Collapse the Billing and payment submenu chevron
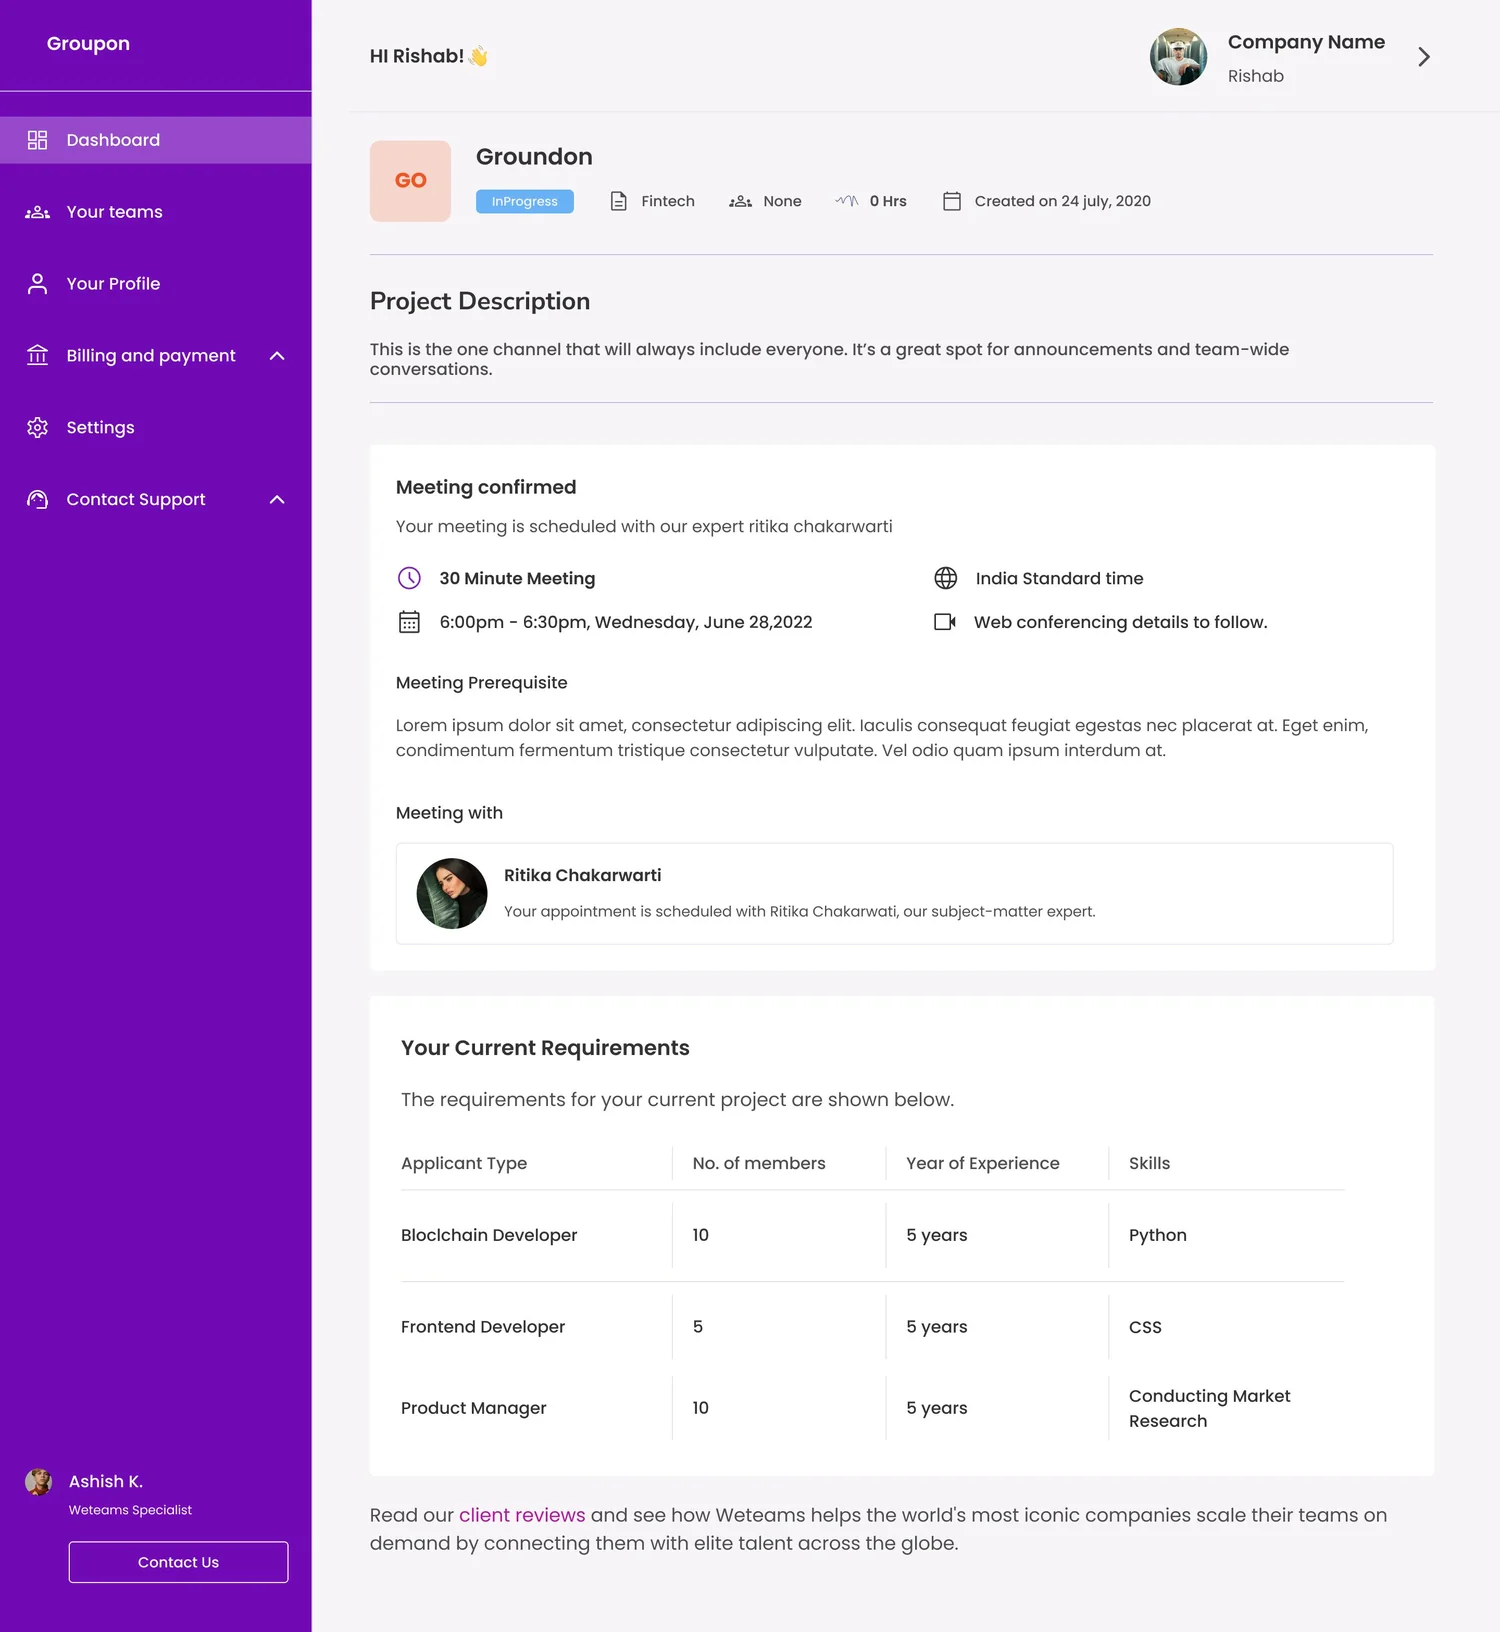This screenshot has width=1500, height=1632. (277, 356)
